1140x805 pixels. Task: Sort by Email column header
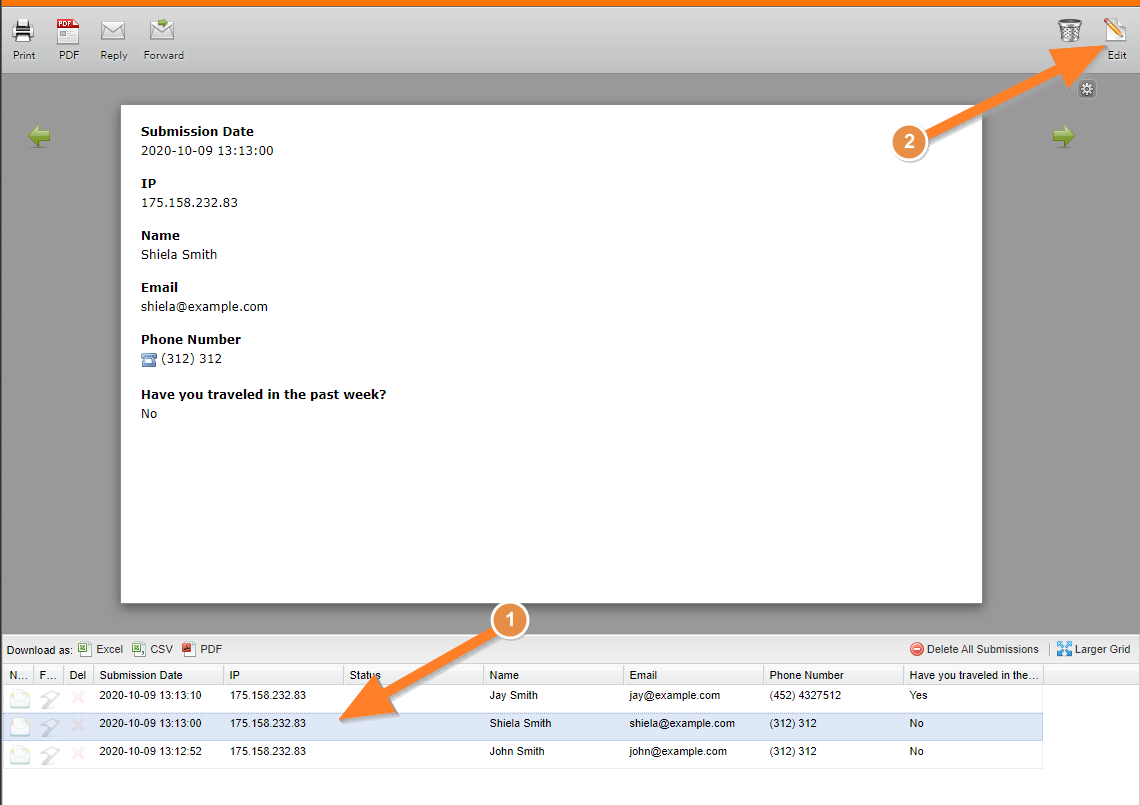(694, 675)
